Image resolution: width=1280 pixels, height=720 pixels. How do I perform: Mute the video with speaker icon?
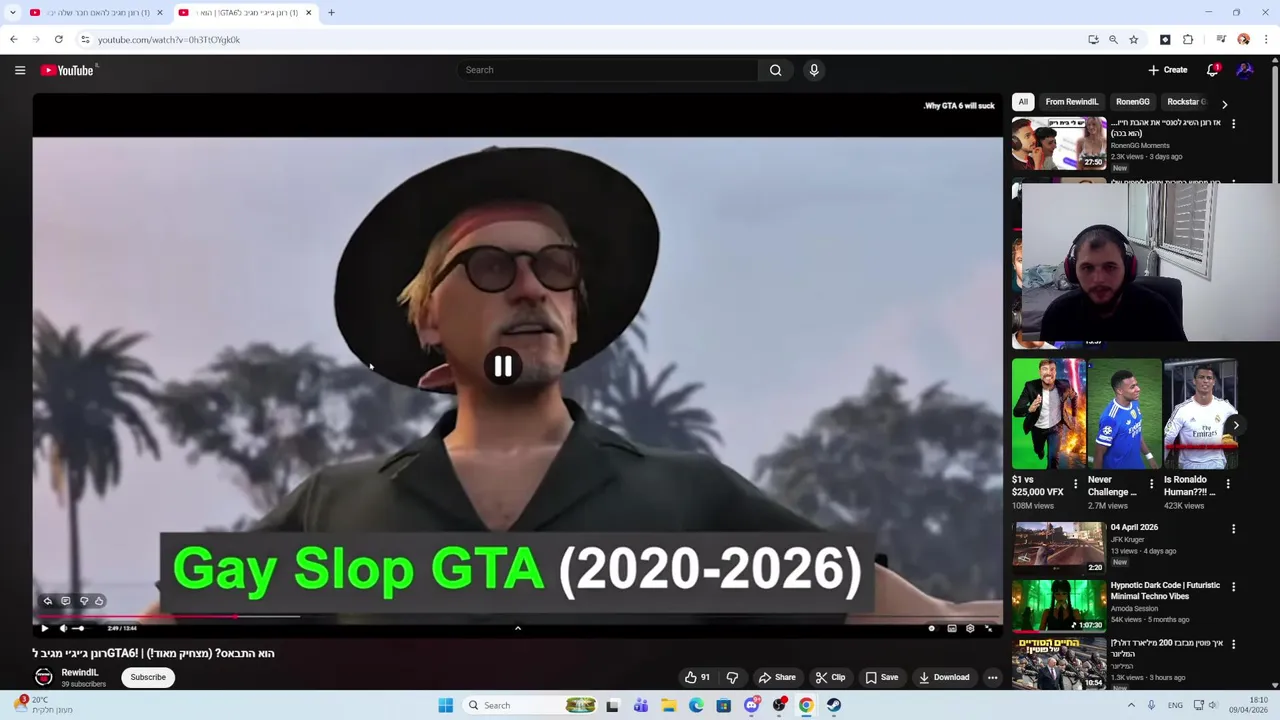pos(63,628)
